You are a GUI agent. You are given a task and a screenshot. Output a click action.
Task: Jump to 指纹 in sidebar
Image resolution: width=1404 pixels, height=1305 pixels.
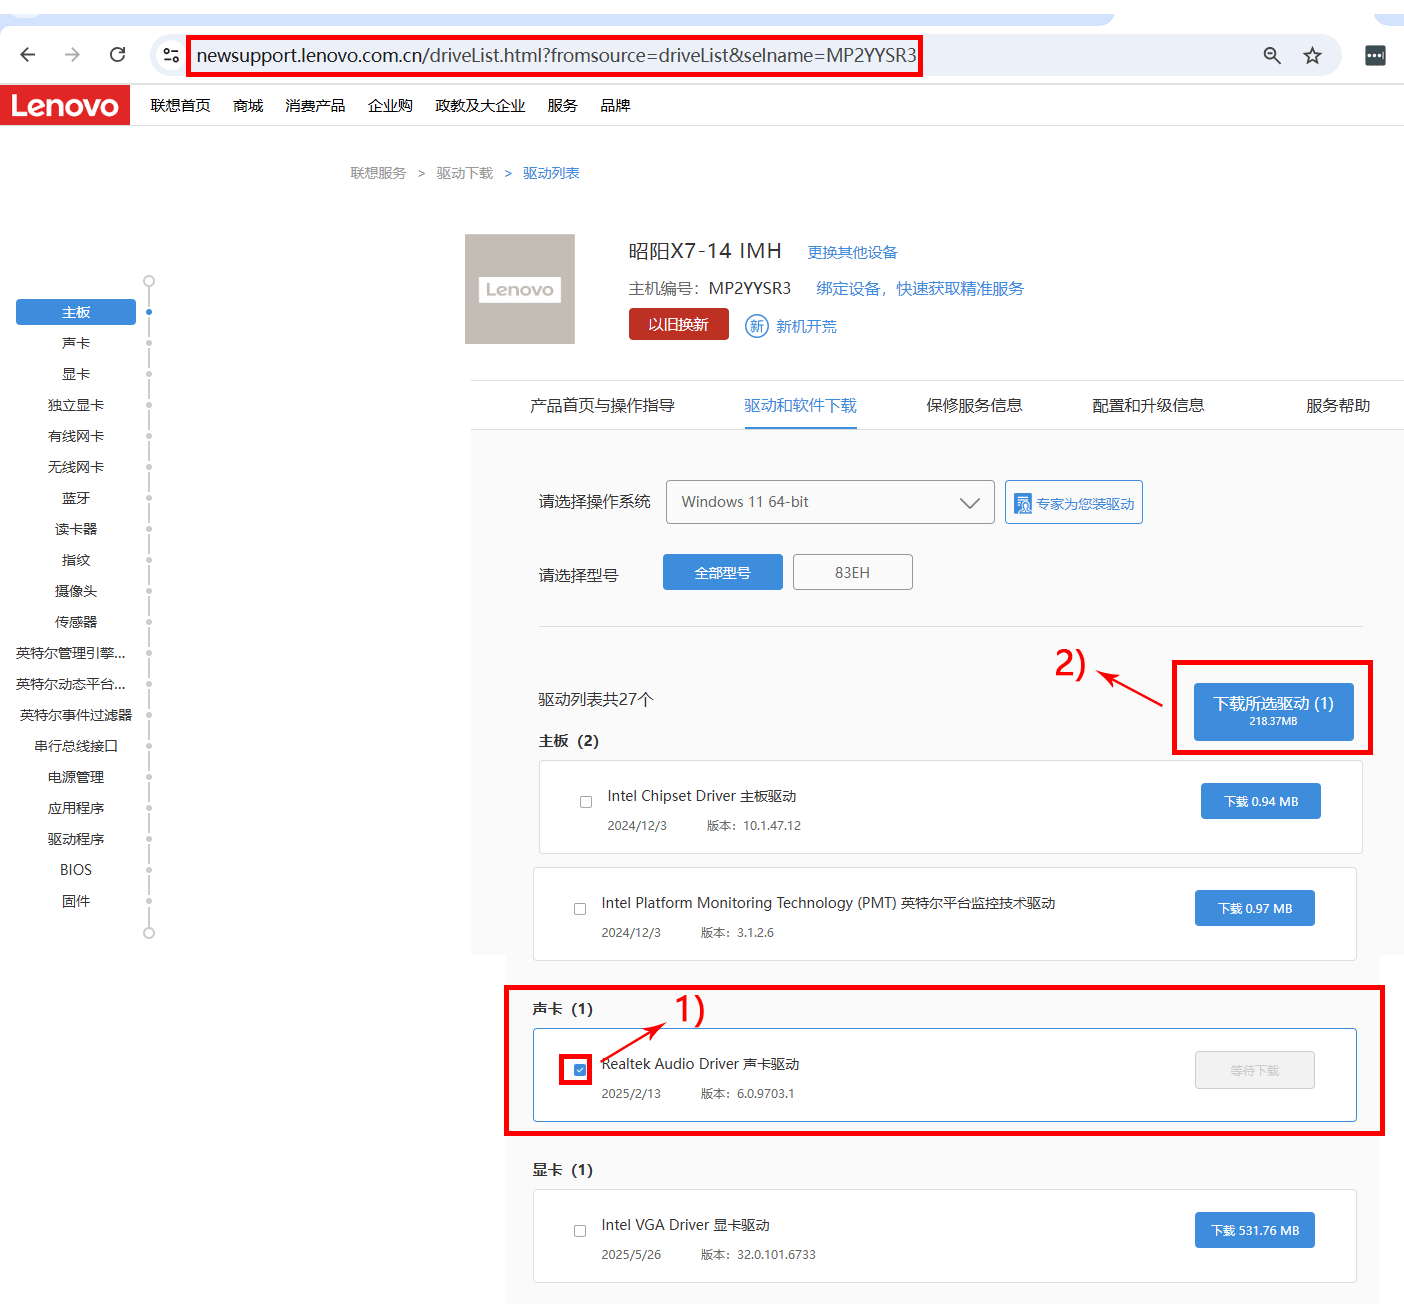click(x=76, y=560)
